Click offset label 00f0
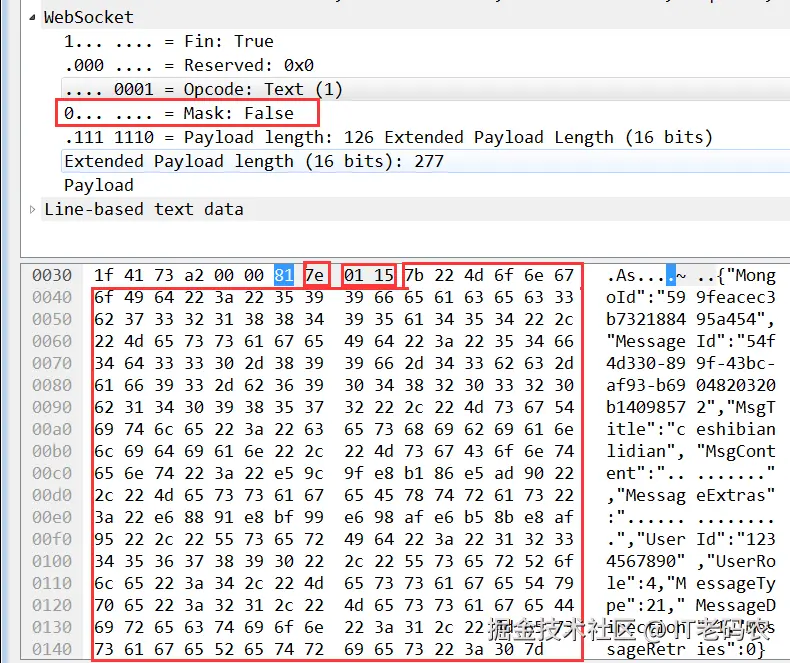 pyautogui.click(x=52, y=540)
